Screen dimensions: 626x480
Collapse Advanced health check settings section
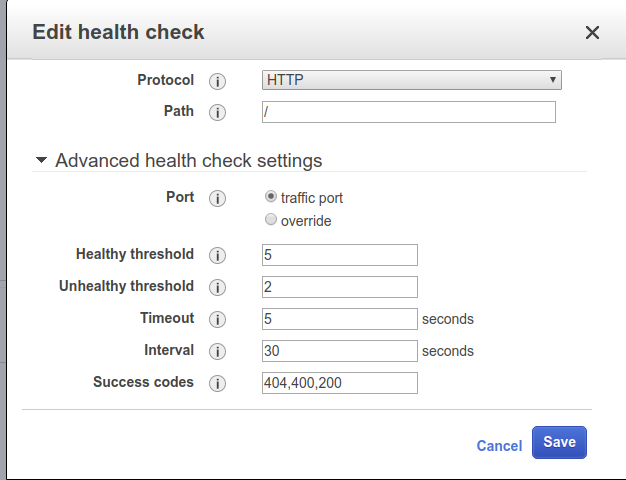coord(42,160)
